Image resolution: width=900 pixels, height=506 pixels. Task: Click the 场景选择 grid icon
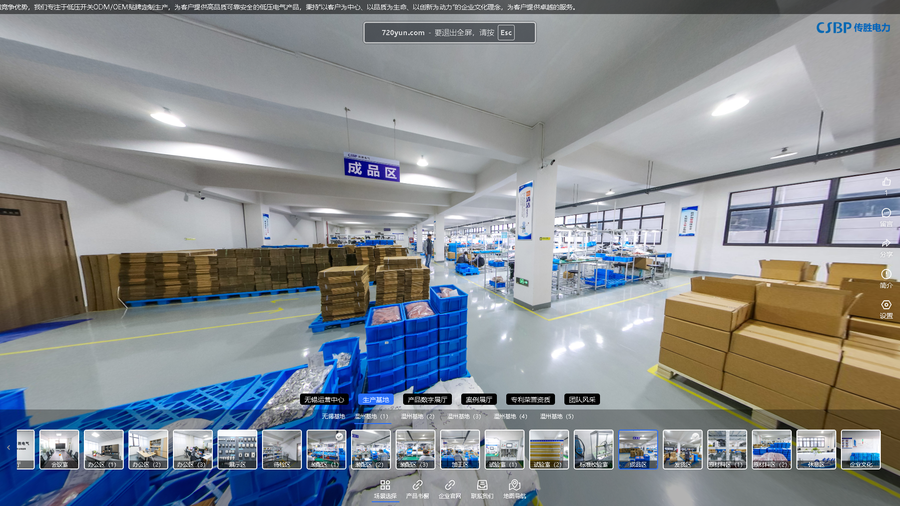pos(385,485)
